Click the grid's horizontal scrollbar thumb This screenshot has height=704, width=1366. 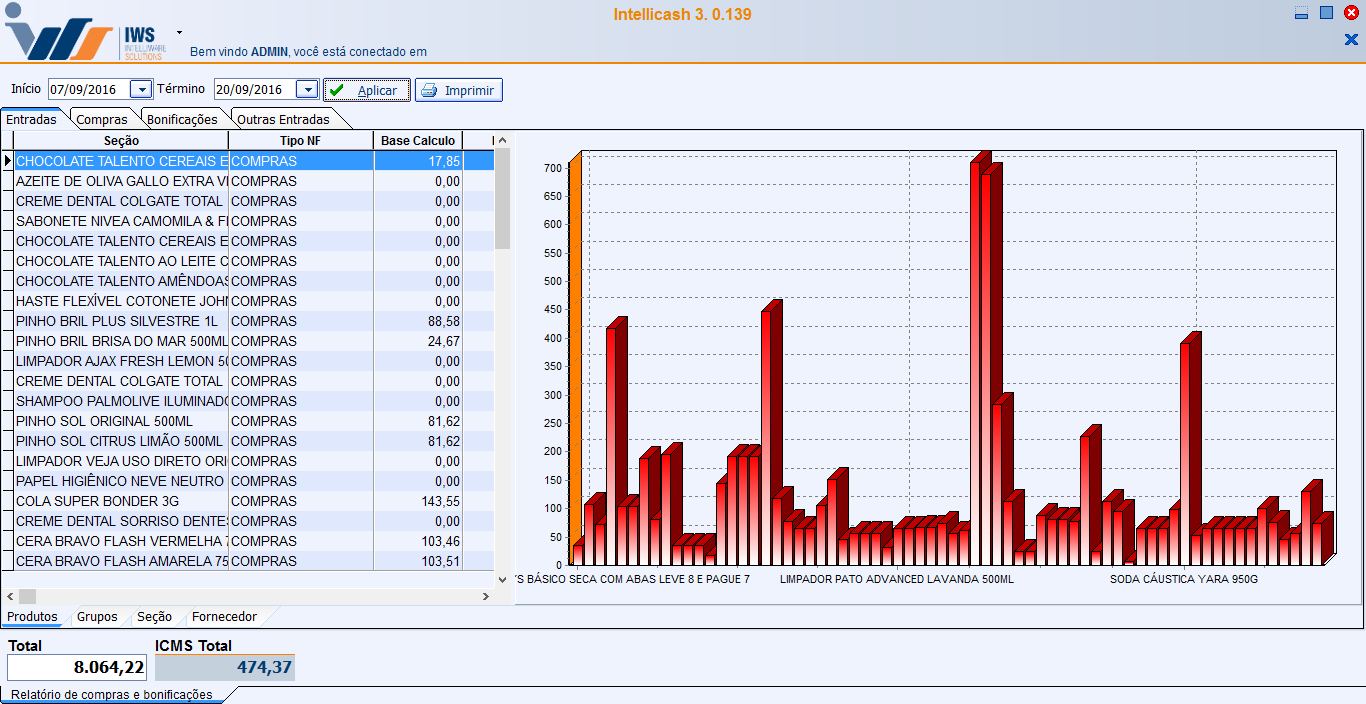pos(27,596)
